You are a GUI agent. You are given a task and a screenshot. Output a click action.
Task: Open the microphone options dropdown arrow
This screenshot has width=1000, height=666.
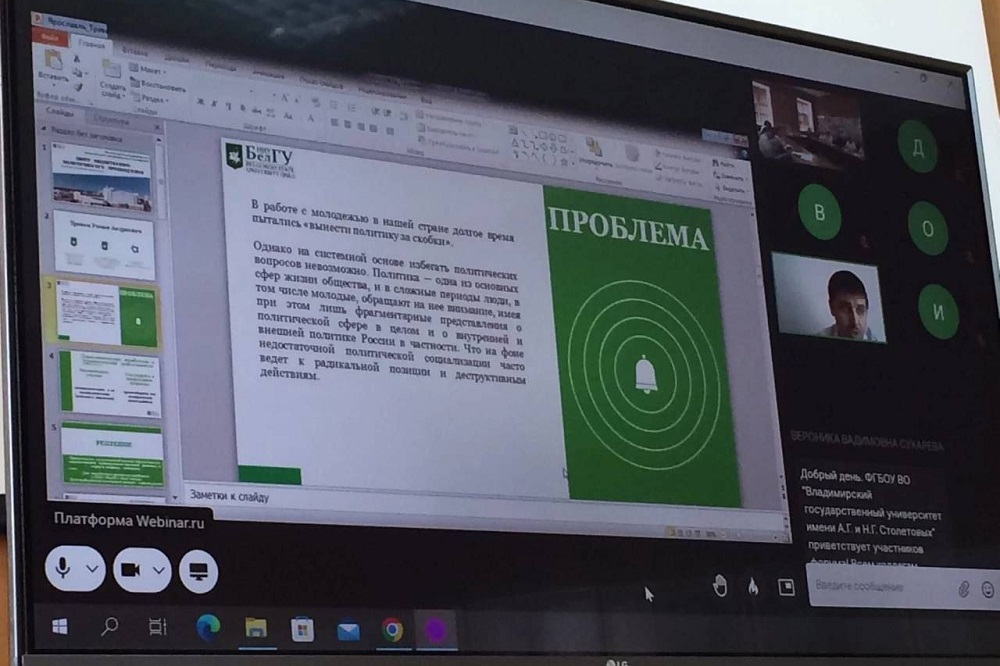pyautogui.click(x=92, y=569)
